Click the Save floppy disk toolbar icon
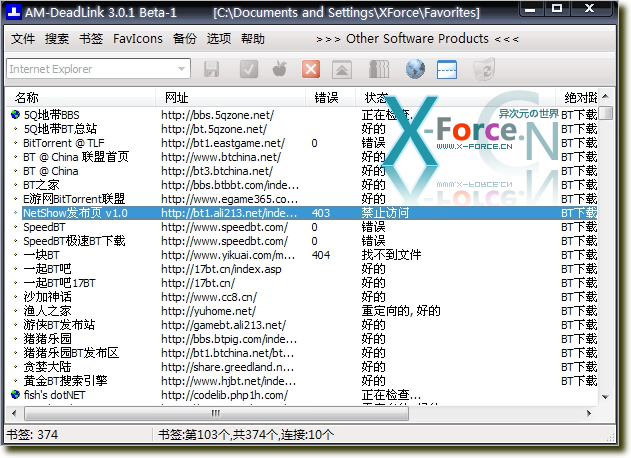This screenshot has width=631, height=458. [212, 69]
